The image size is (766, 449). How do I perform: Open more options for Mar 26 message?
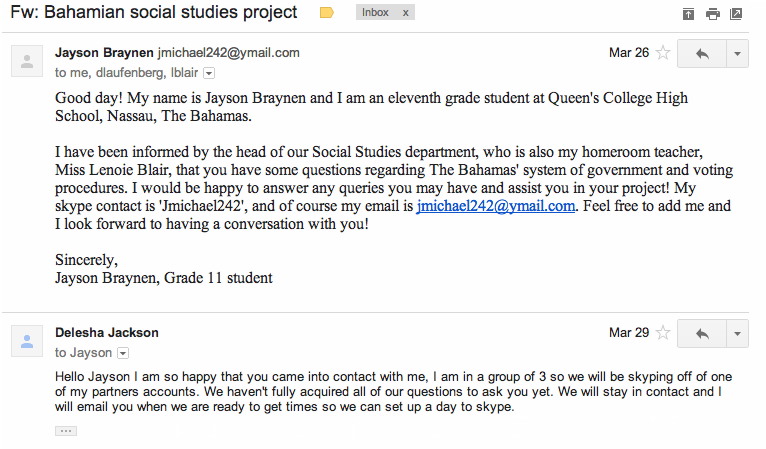pos(738,53)
